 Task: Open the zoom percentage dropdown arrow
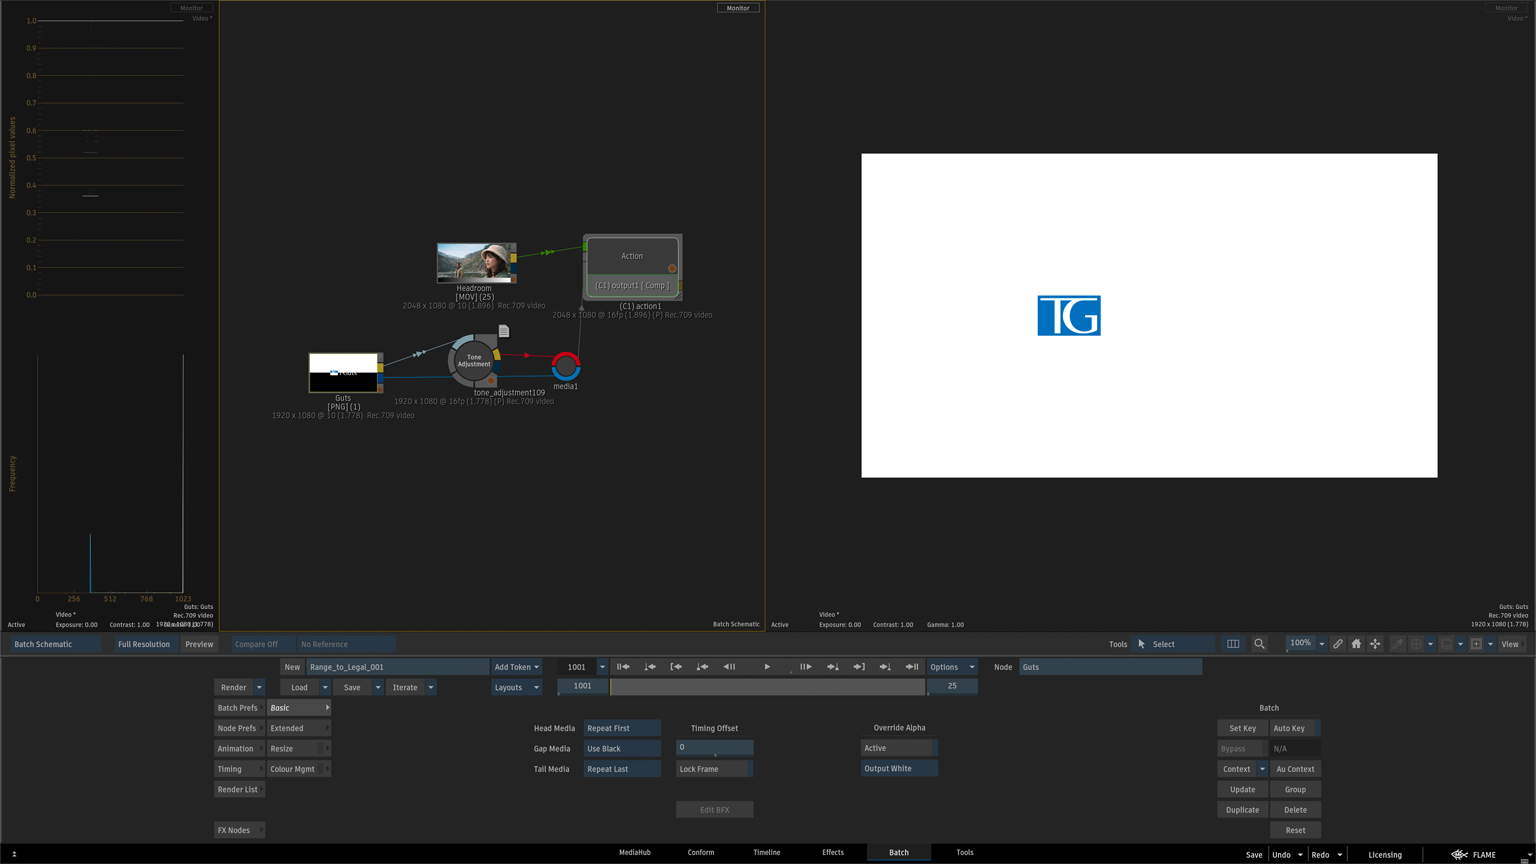point(1321,644)
